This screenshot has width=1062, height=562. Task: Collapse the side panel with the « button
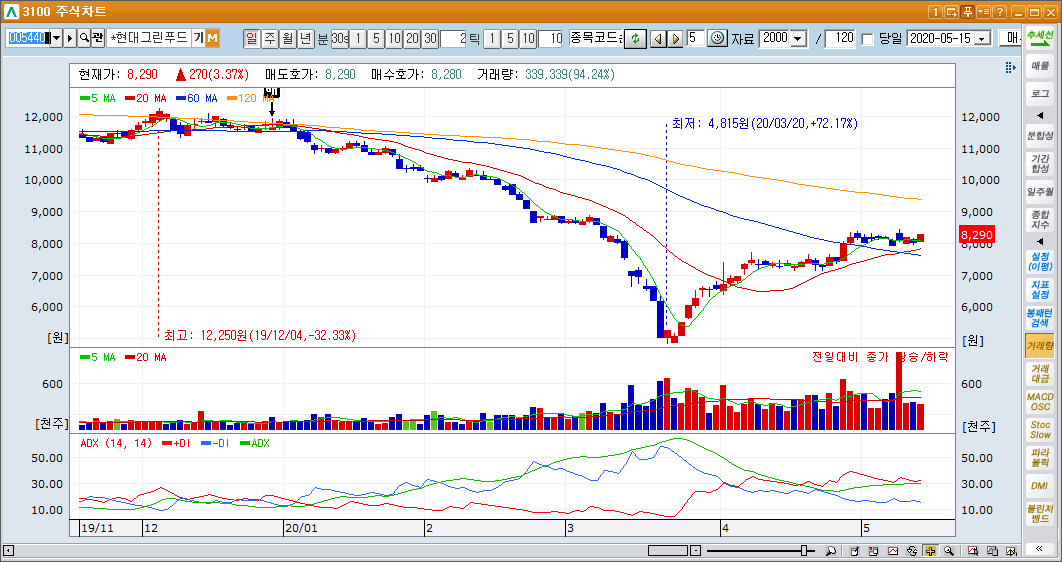1040,548
